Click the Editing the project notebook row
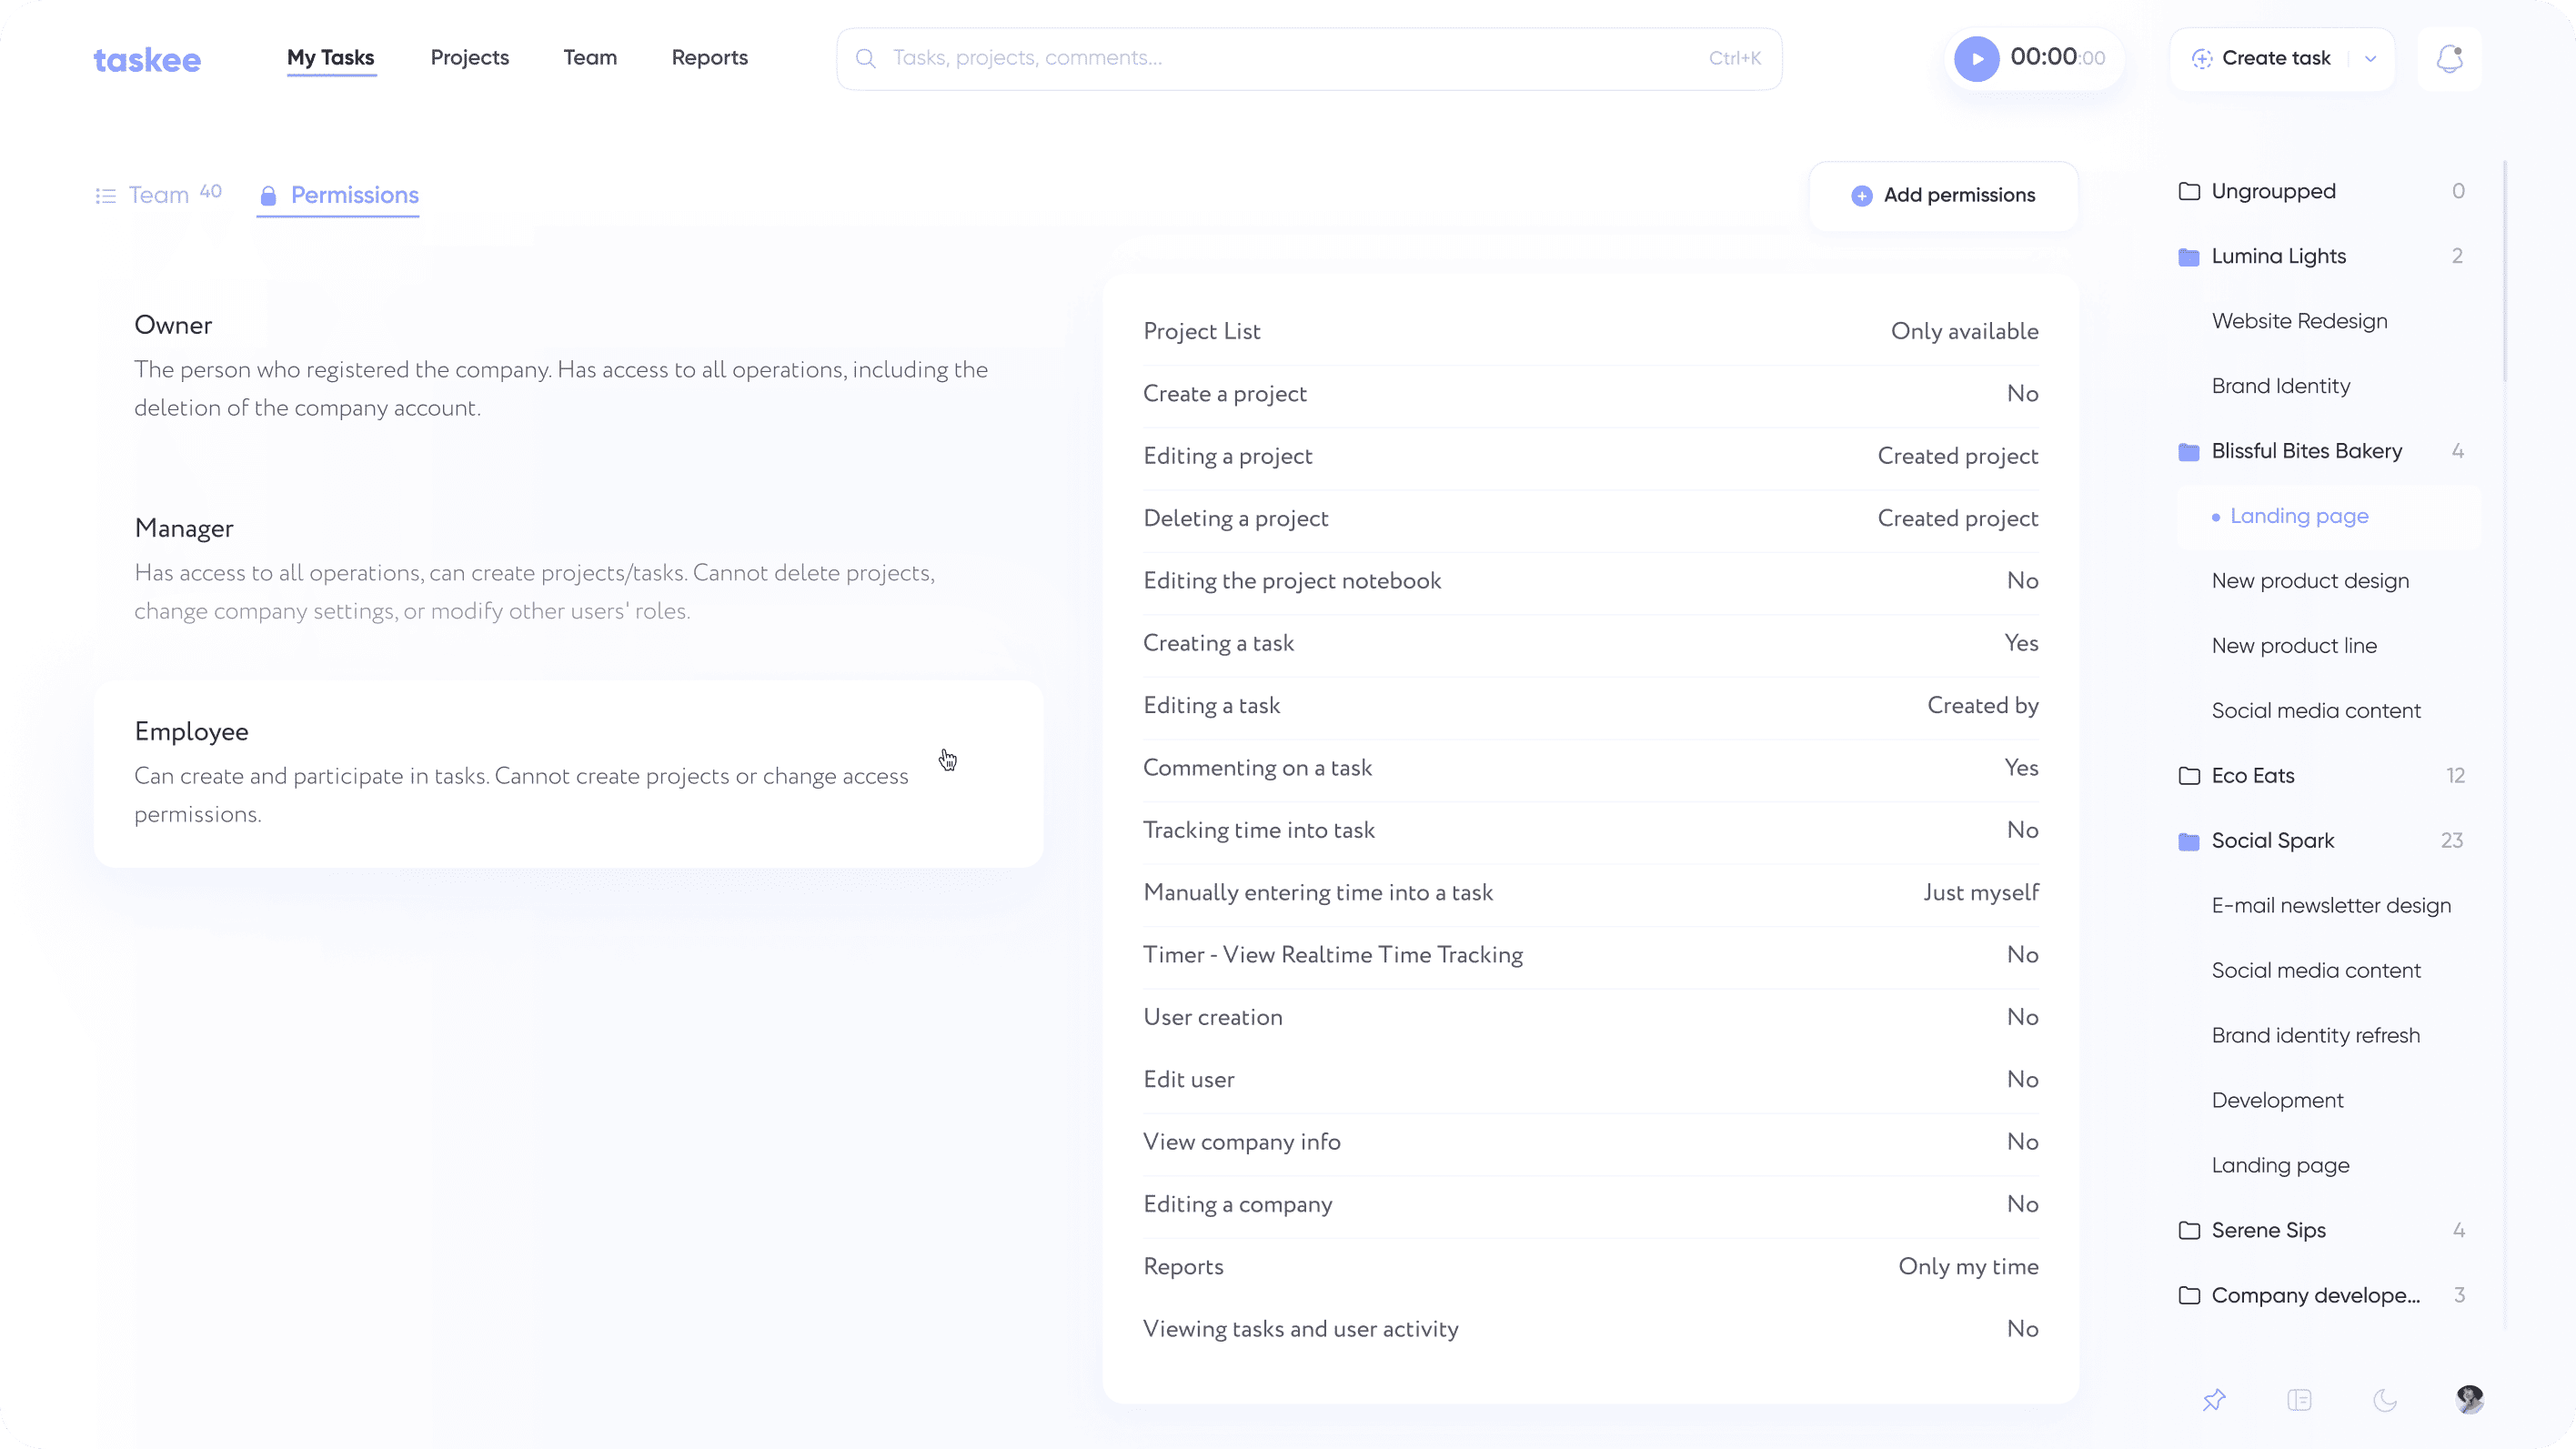Image resolution: width=2576 pixels, height=1449 pixels. pos(1591,582)
